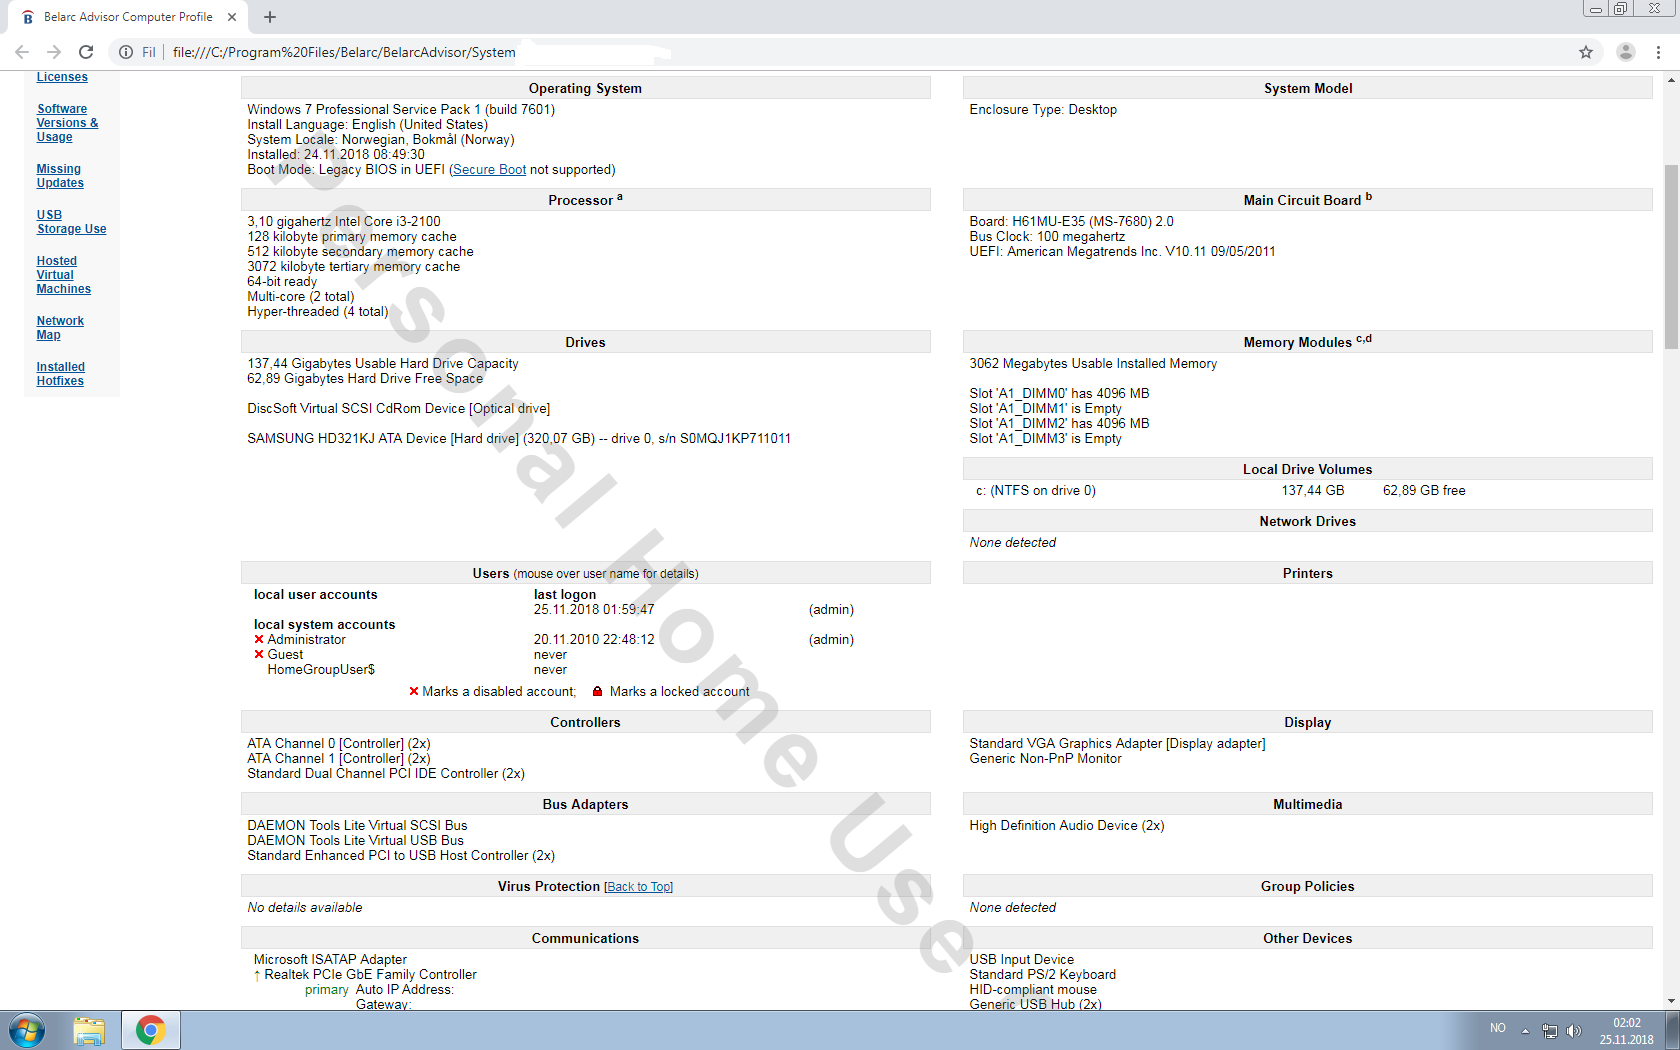Click '3,10 gigahertz Intel Core i3-2100' text
This screenshot has height=1050, width=1680.
click(x=344, y=222)
